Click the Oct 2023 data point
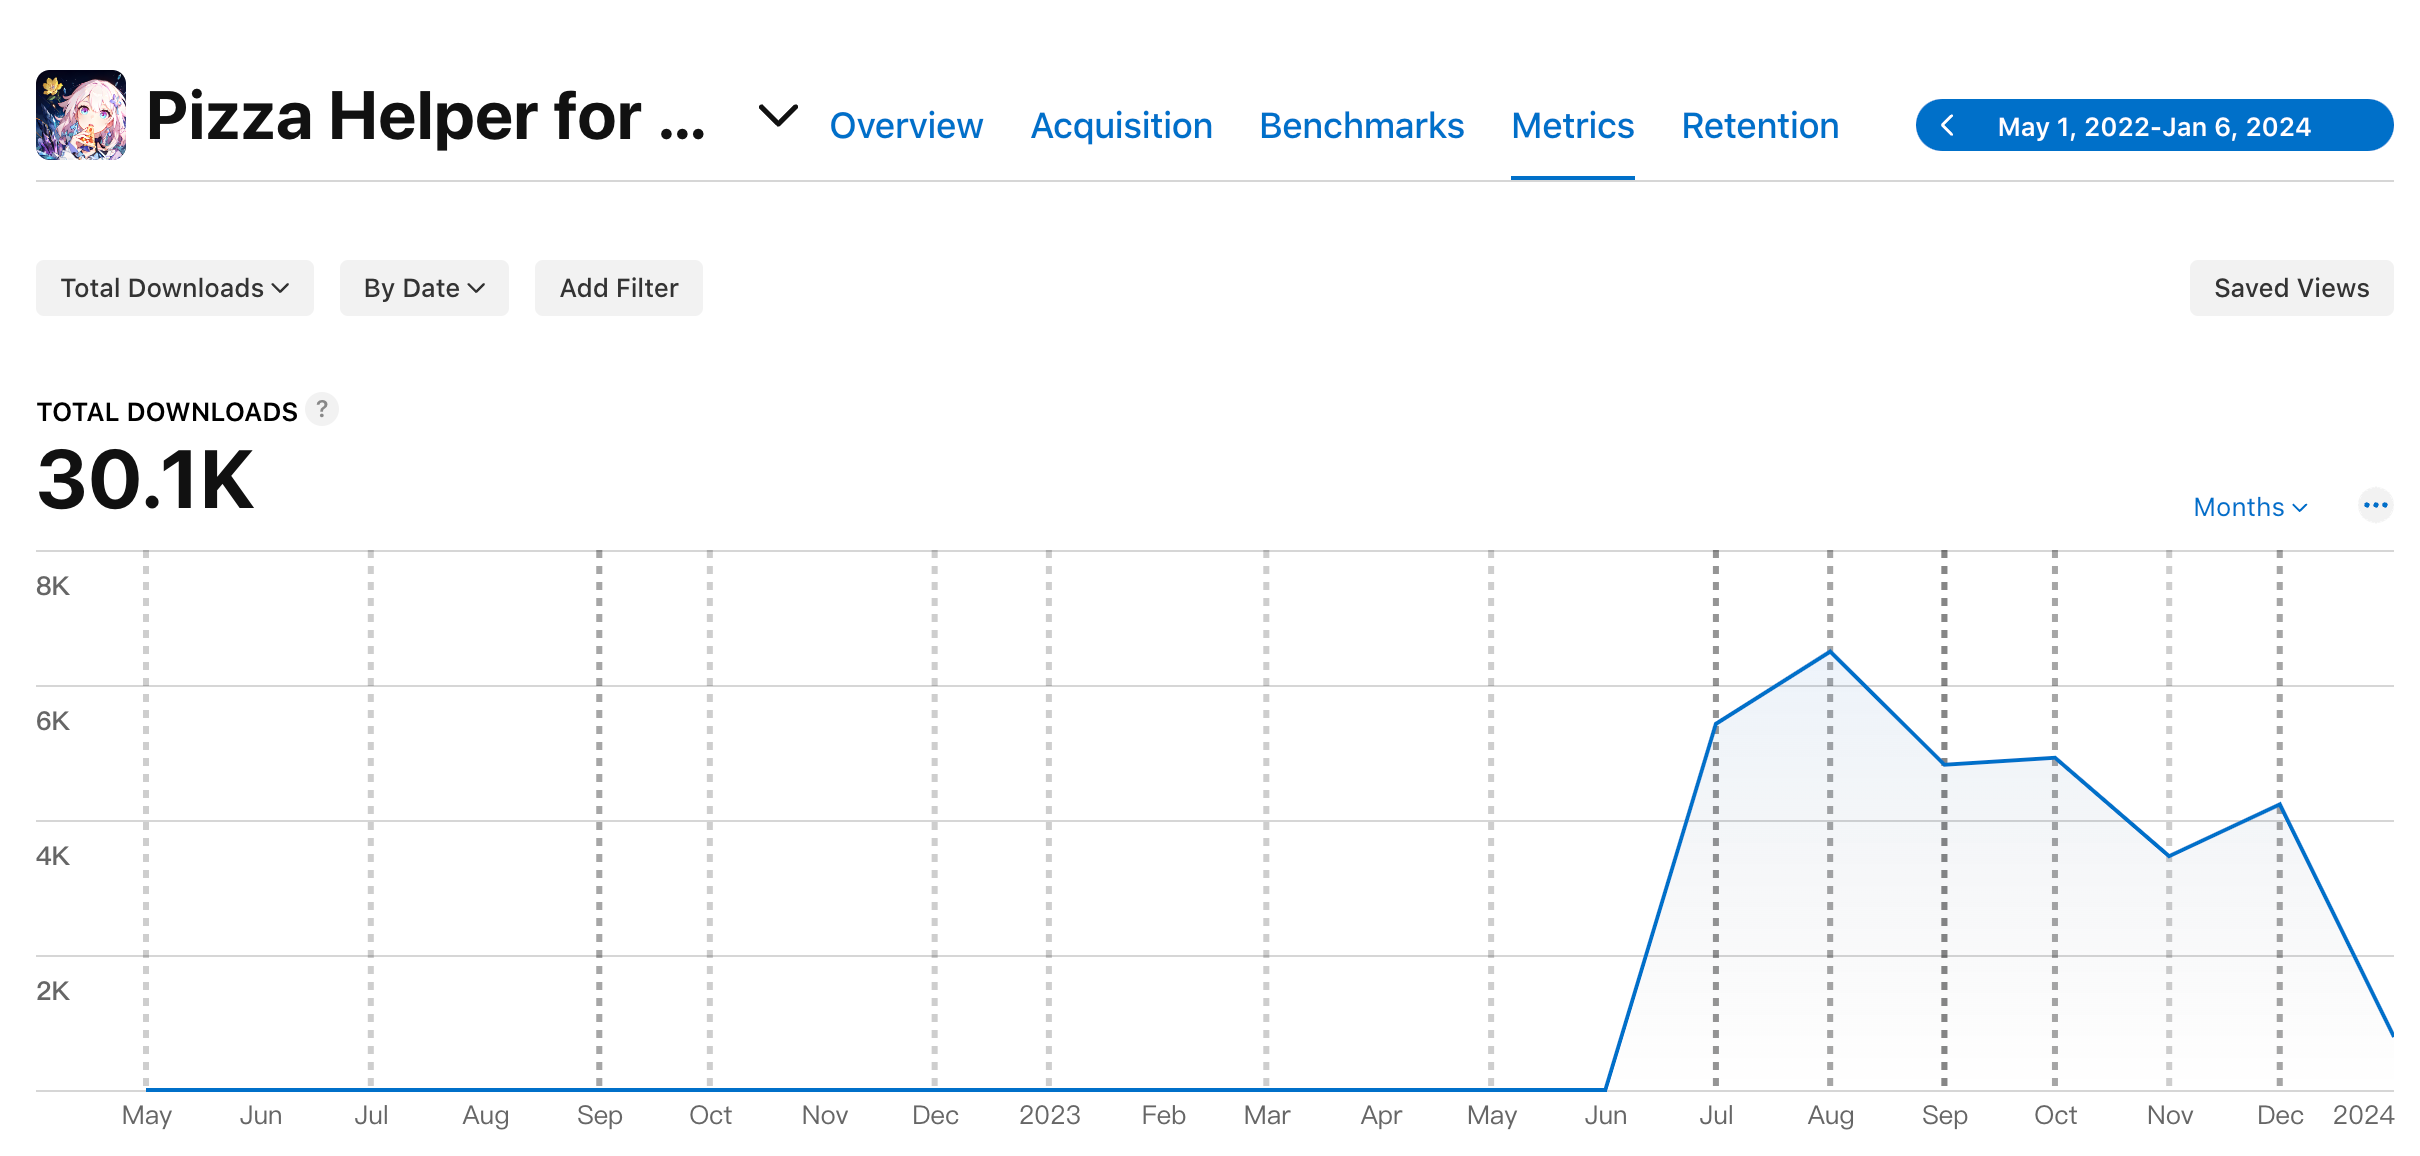The image size is (2420, 1156). pyautogui.click(x=2055, y=758)
